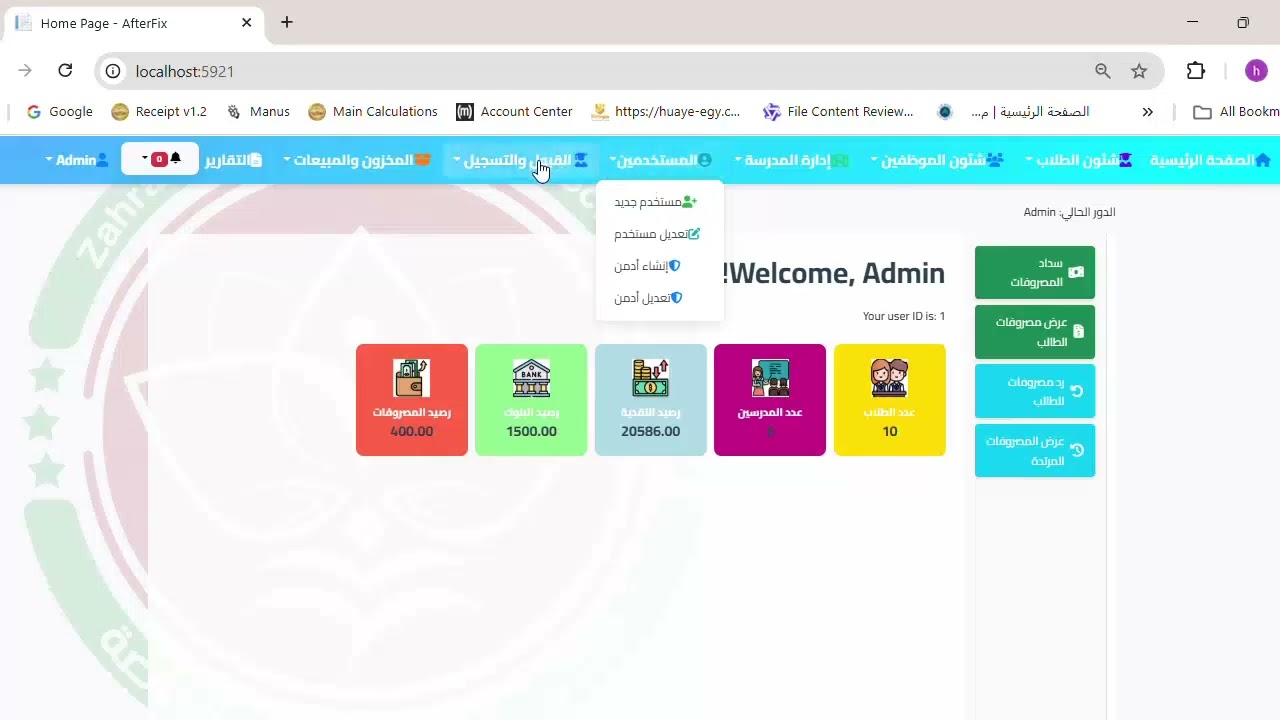1280x720 pixels.
Task: Click the عرض مصروفات الطالب button
Action: (1035, 332)
